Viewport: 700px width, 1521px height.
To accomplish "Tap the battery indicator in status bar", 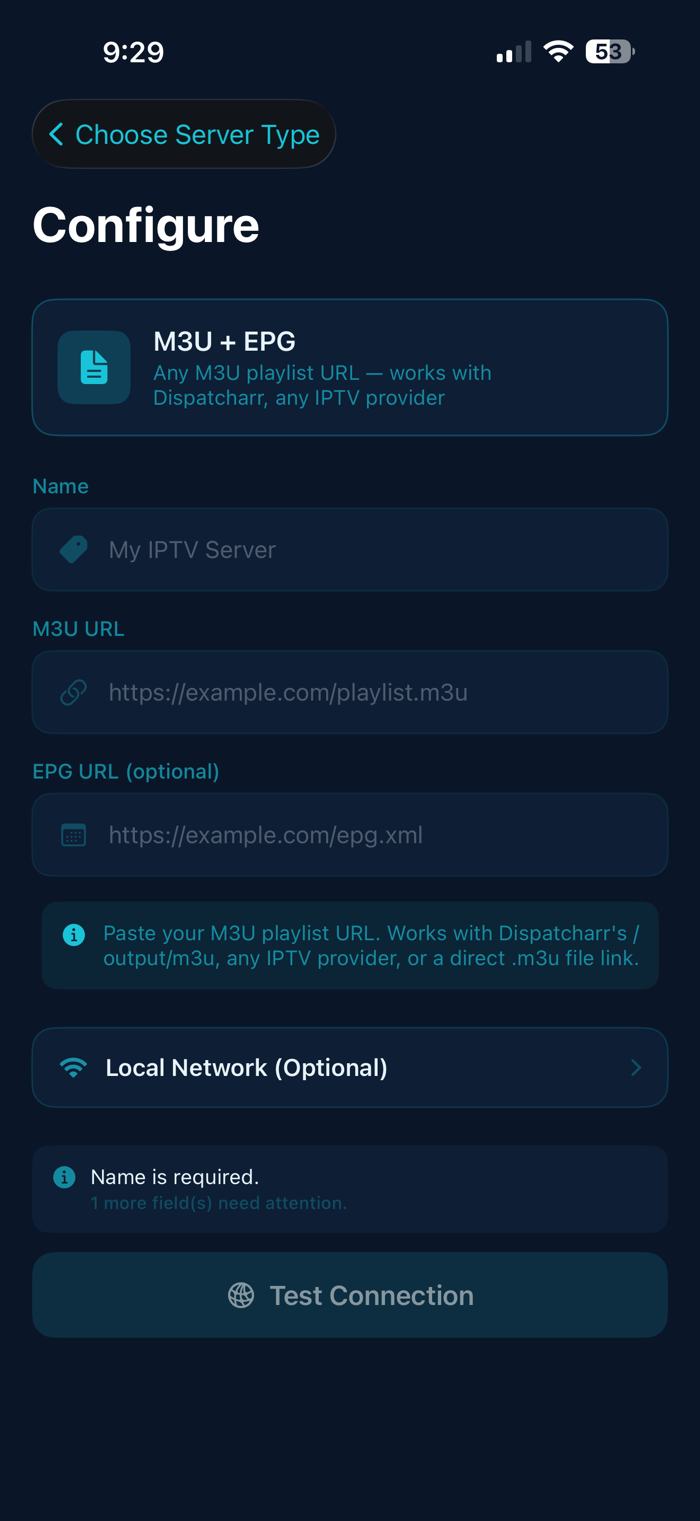I will (x=610, y=52).
